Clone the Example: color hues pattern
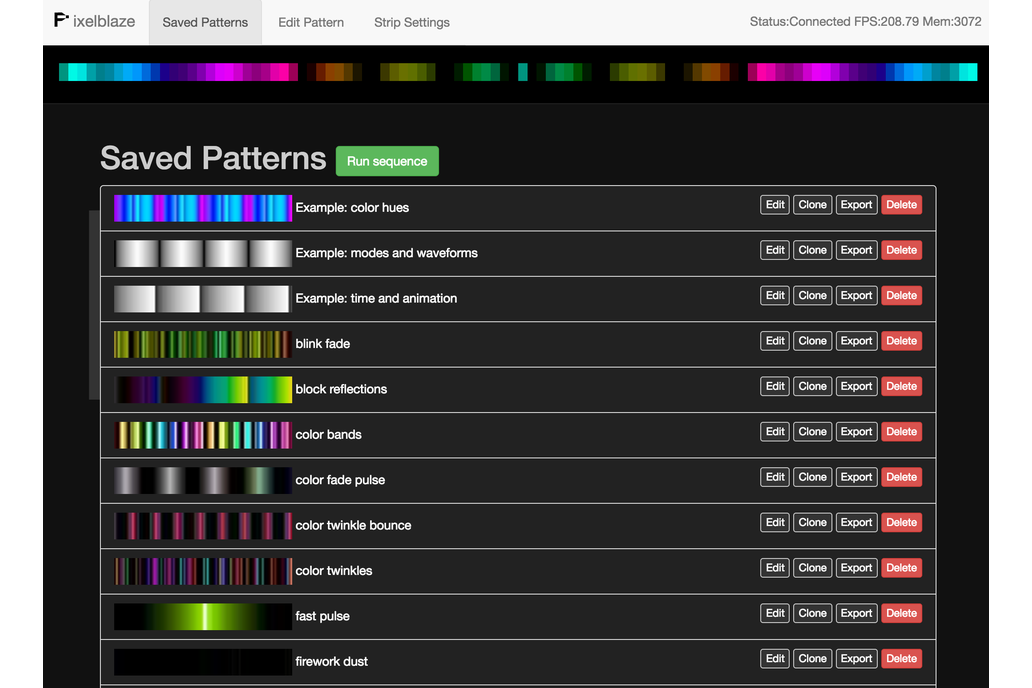Image resolution: width=1032 pixels, height=688 pixels. tap(812, 205)
